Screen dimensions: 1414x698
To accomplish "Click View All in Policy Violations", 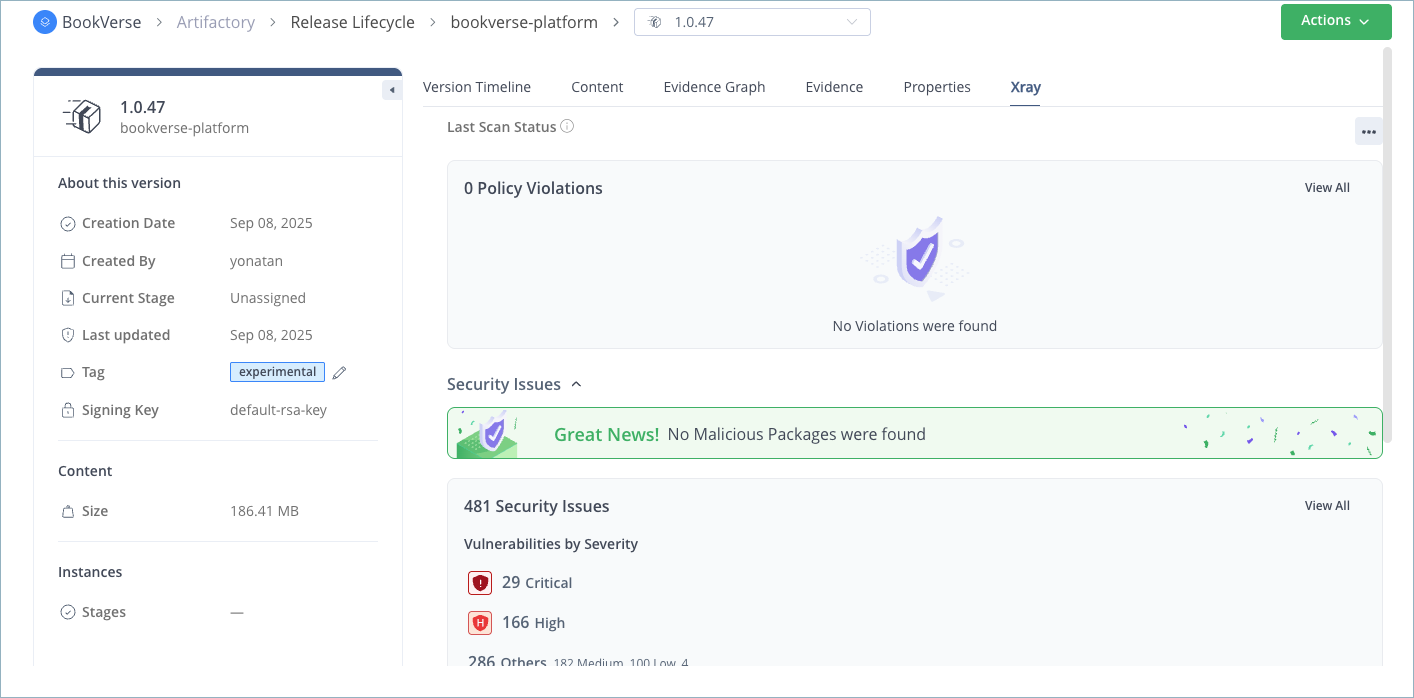I will (1327, 188).
